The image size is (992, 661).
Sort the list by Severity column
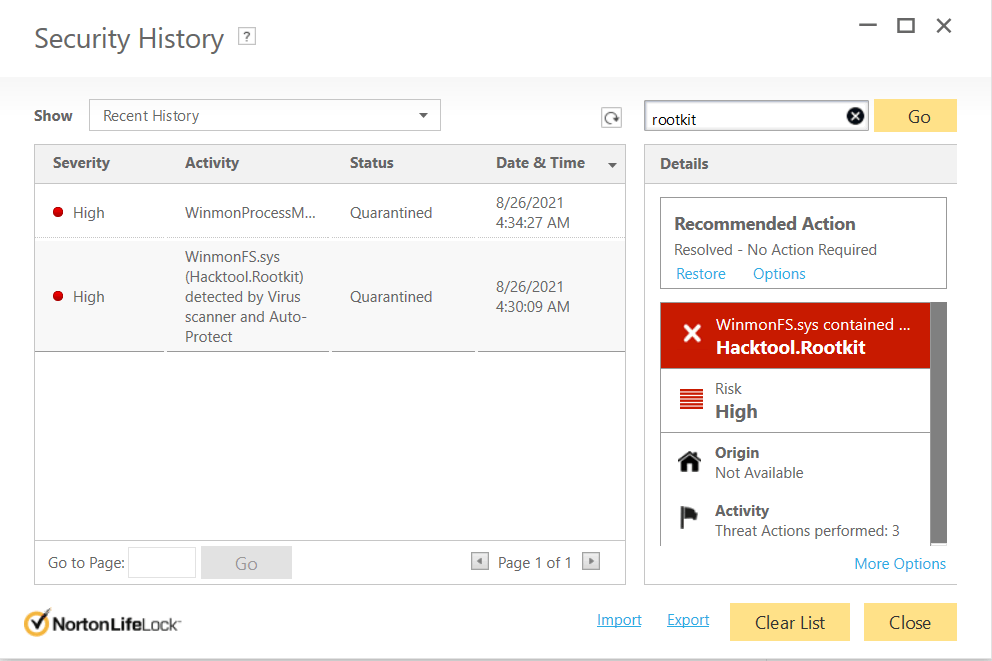(81, 163)
